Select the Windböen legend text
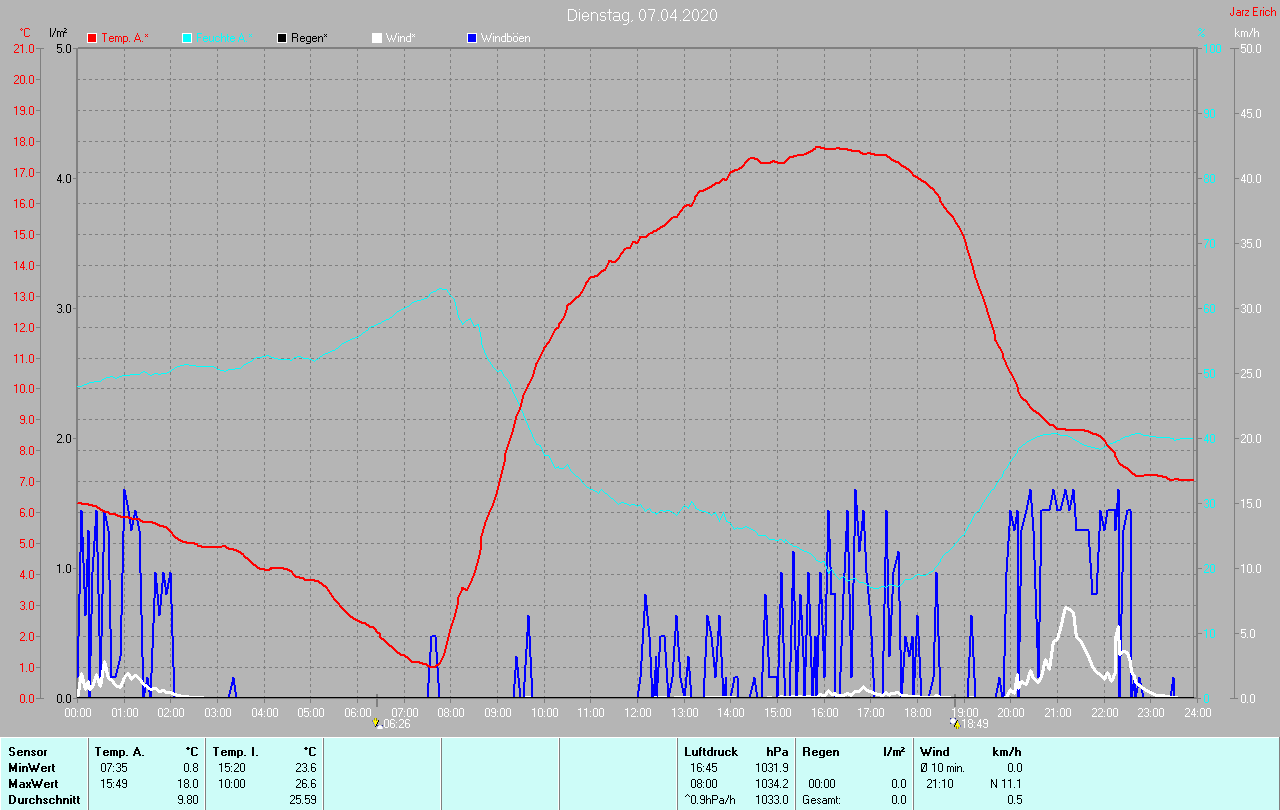1280x810 pixels. pyautogui.click(x=505, y=38)
